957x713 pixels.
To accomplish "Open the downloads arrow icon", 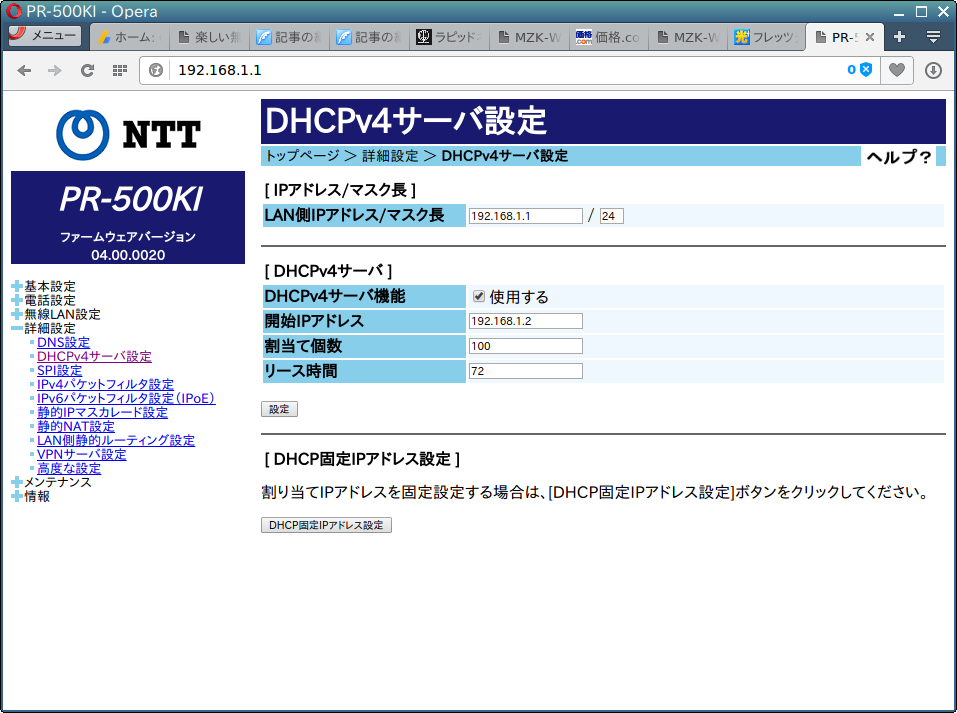I will click(933, 70).
